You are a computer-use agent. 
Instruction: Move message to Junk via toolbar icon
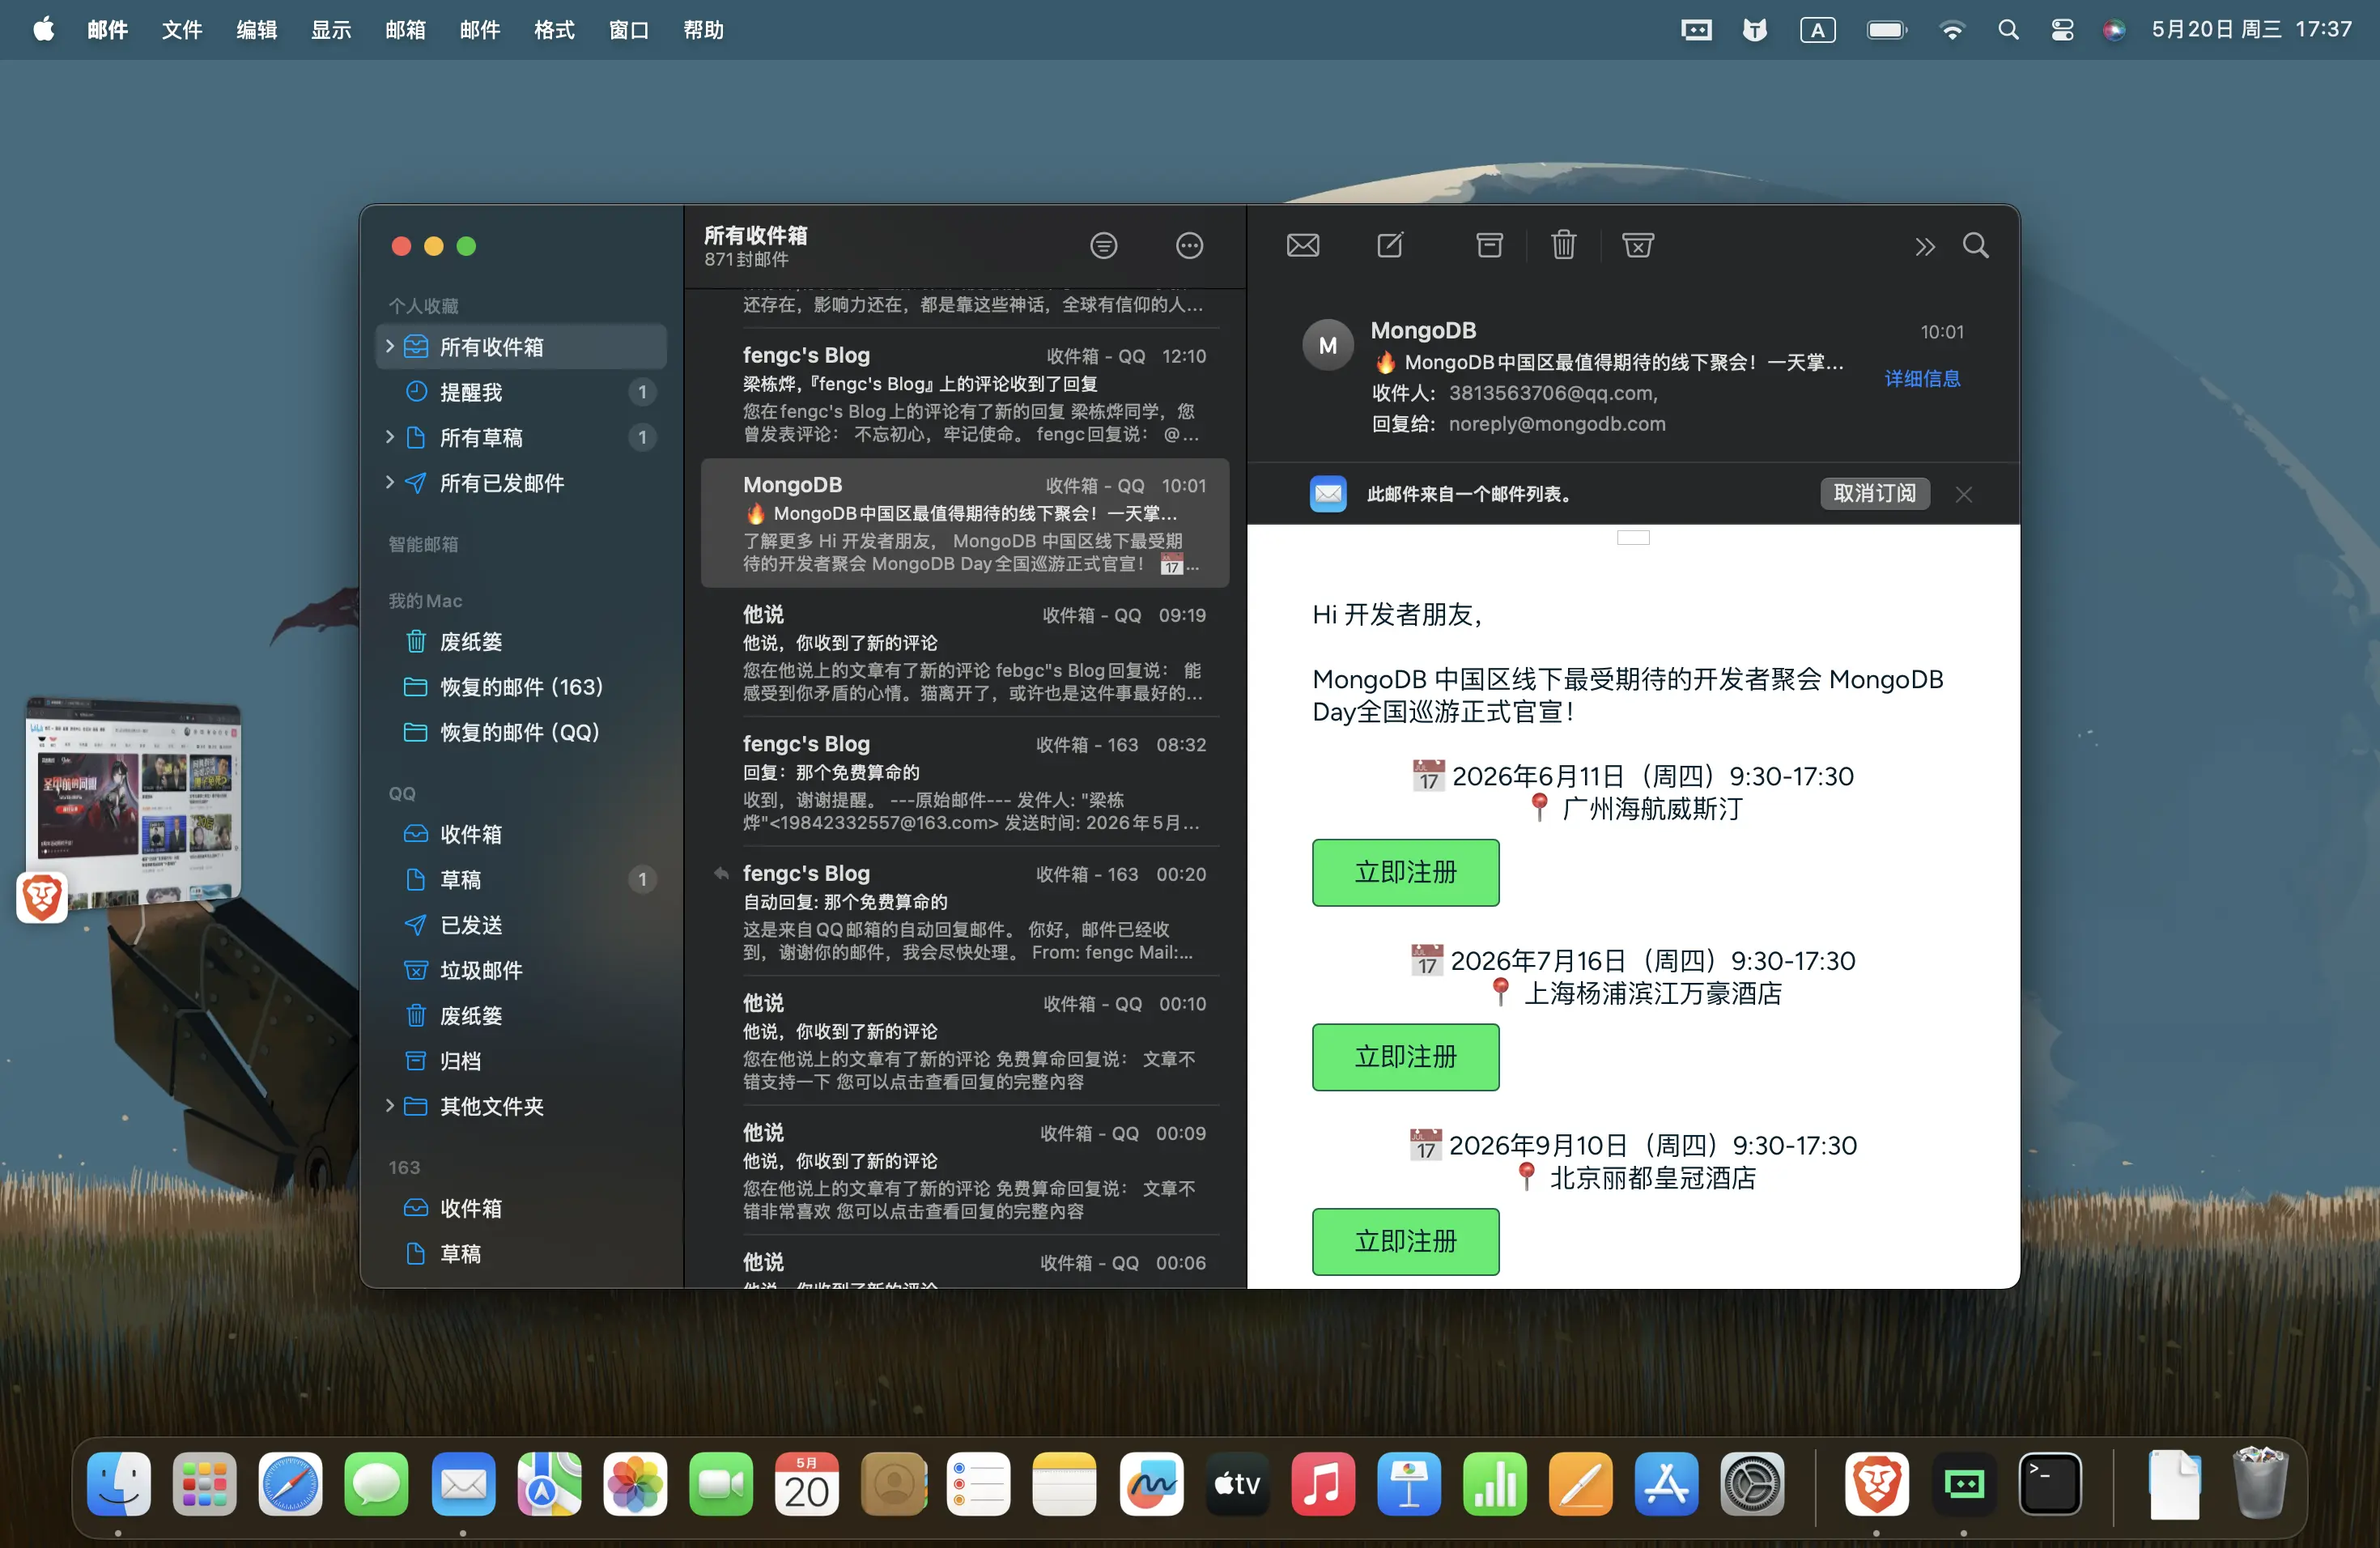(1637, 245)
